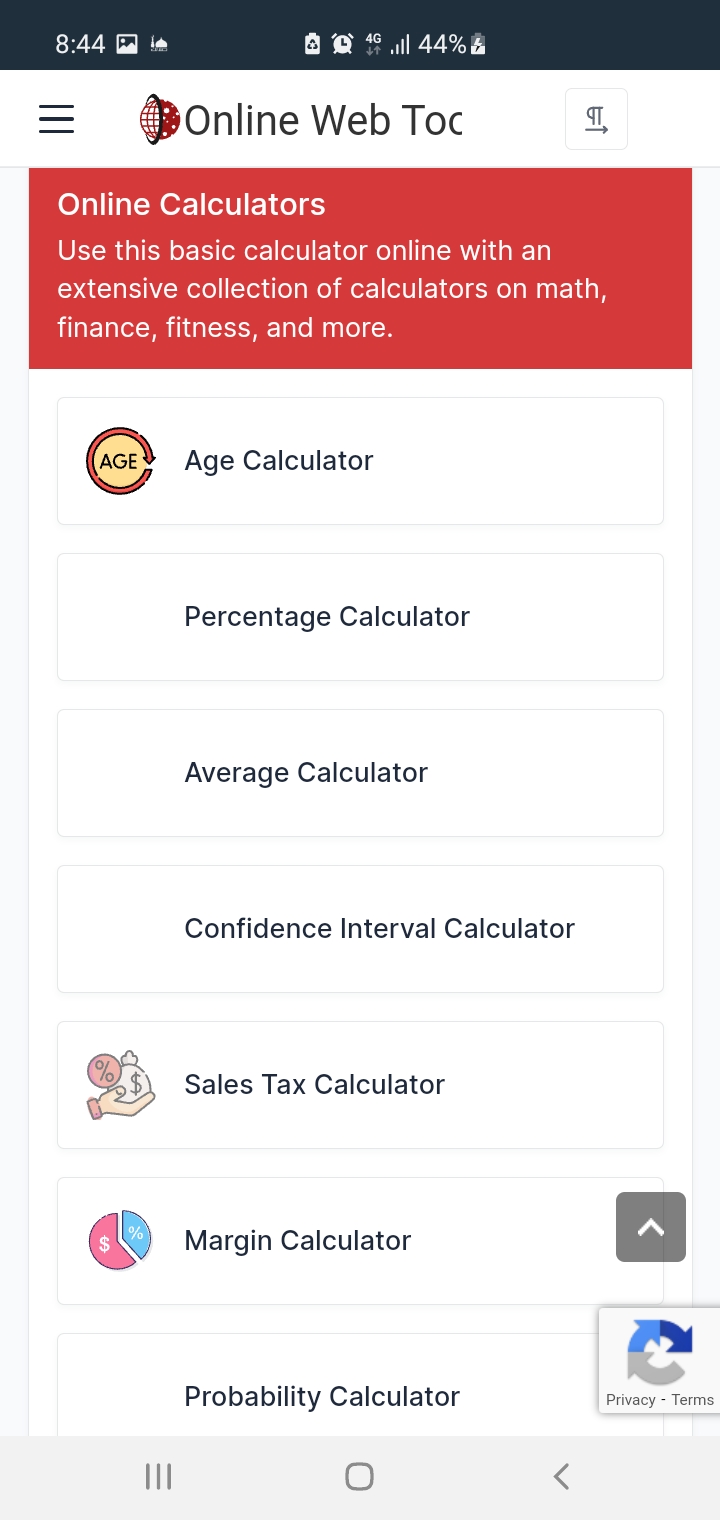Open the reCAPTCHA Privacy link
This screenshot has height=1520, width=720.
(x=630, y=1400)
